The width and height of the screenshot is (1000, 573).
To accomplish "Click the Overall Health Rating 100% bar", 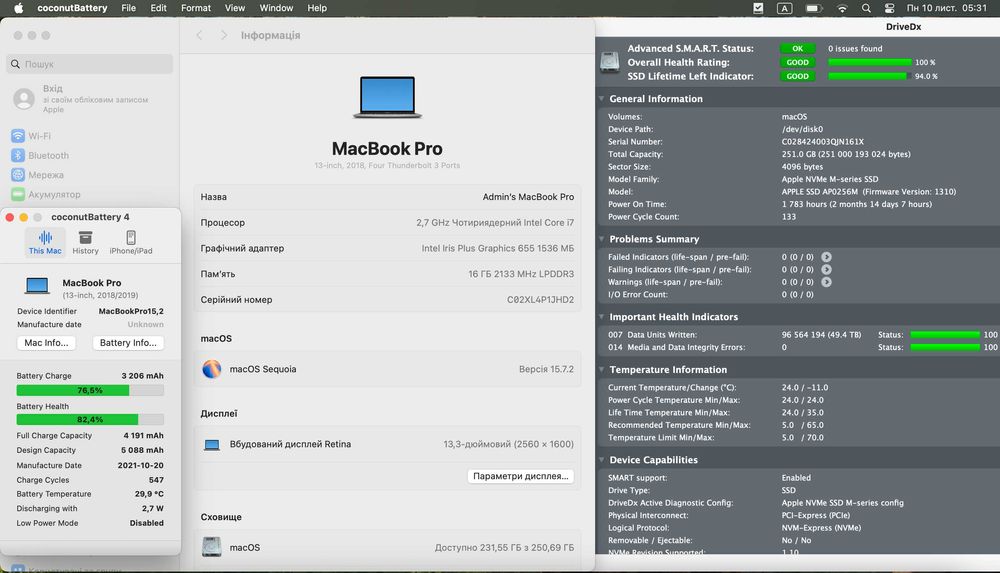I will (869, 63).
